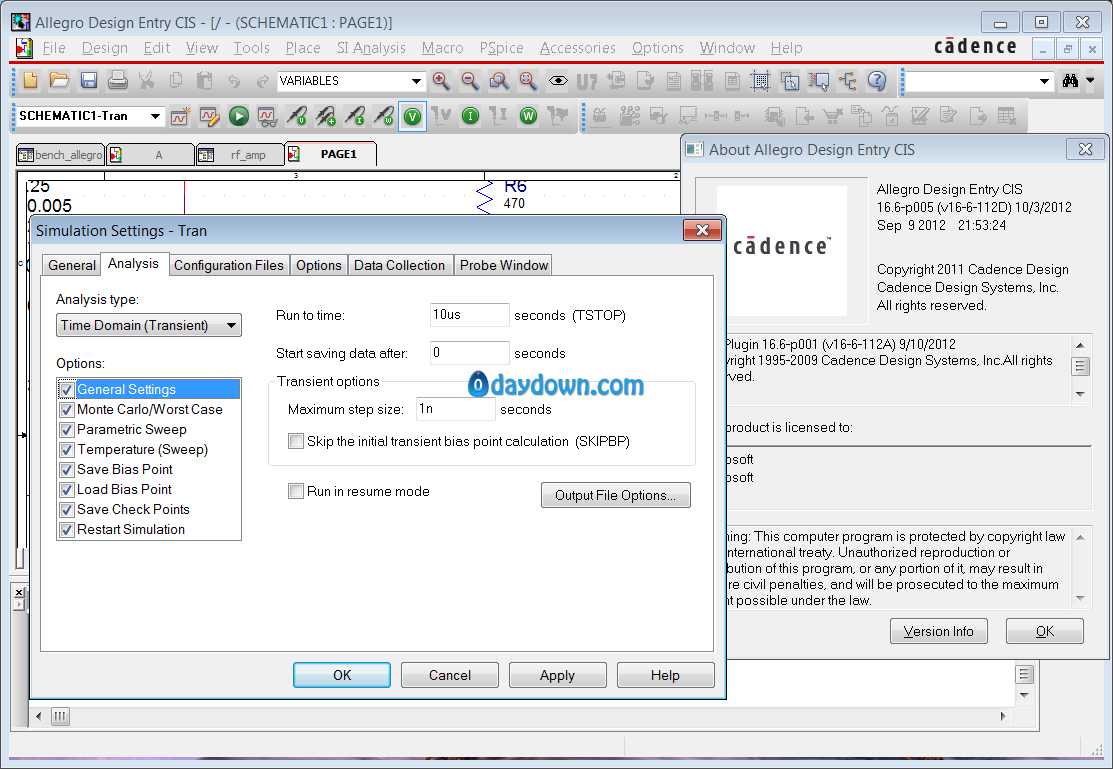Uncheck the Parametric Sweep checkbox
The image size is (1113, 769).
67,430
